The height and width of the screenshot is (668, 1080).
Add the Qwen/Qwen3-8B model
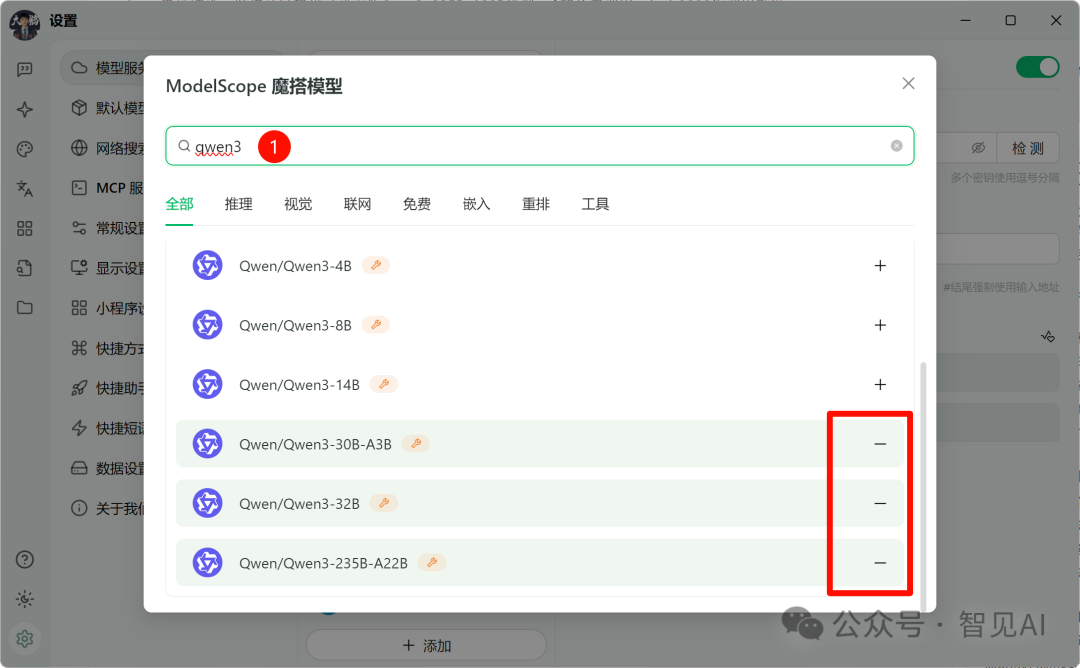click(x=880, y=325)
